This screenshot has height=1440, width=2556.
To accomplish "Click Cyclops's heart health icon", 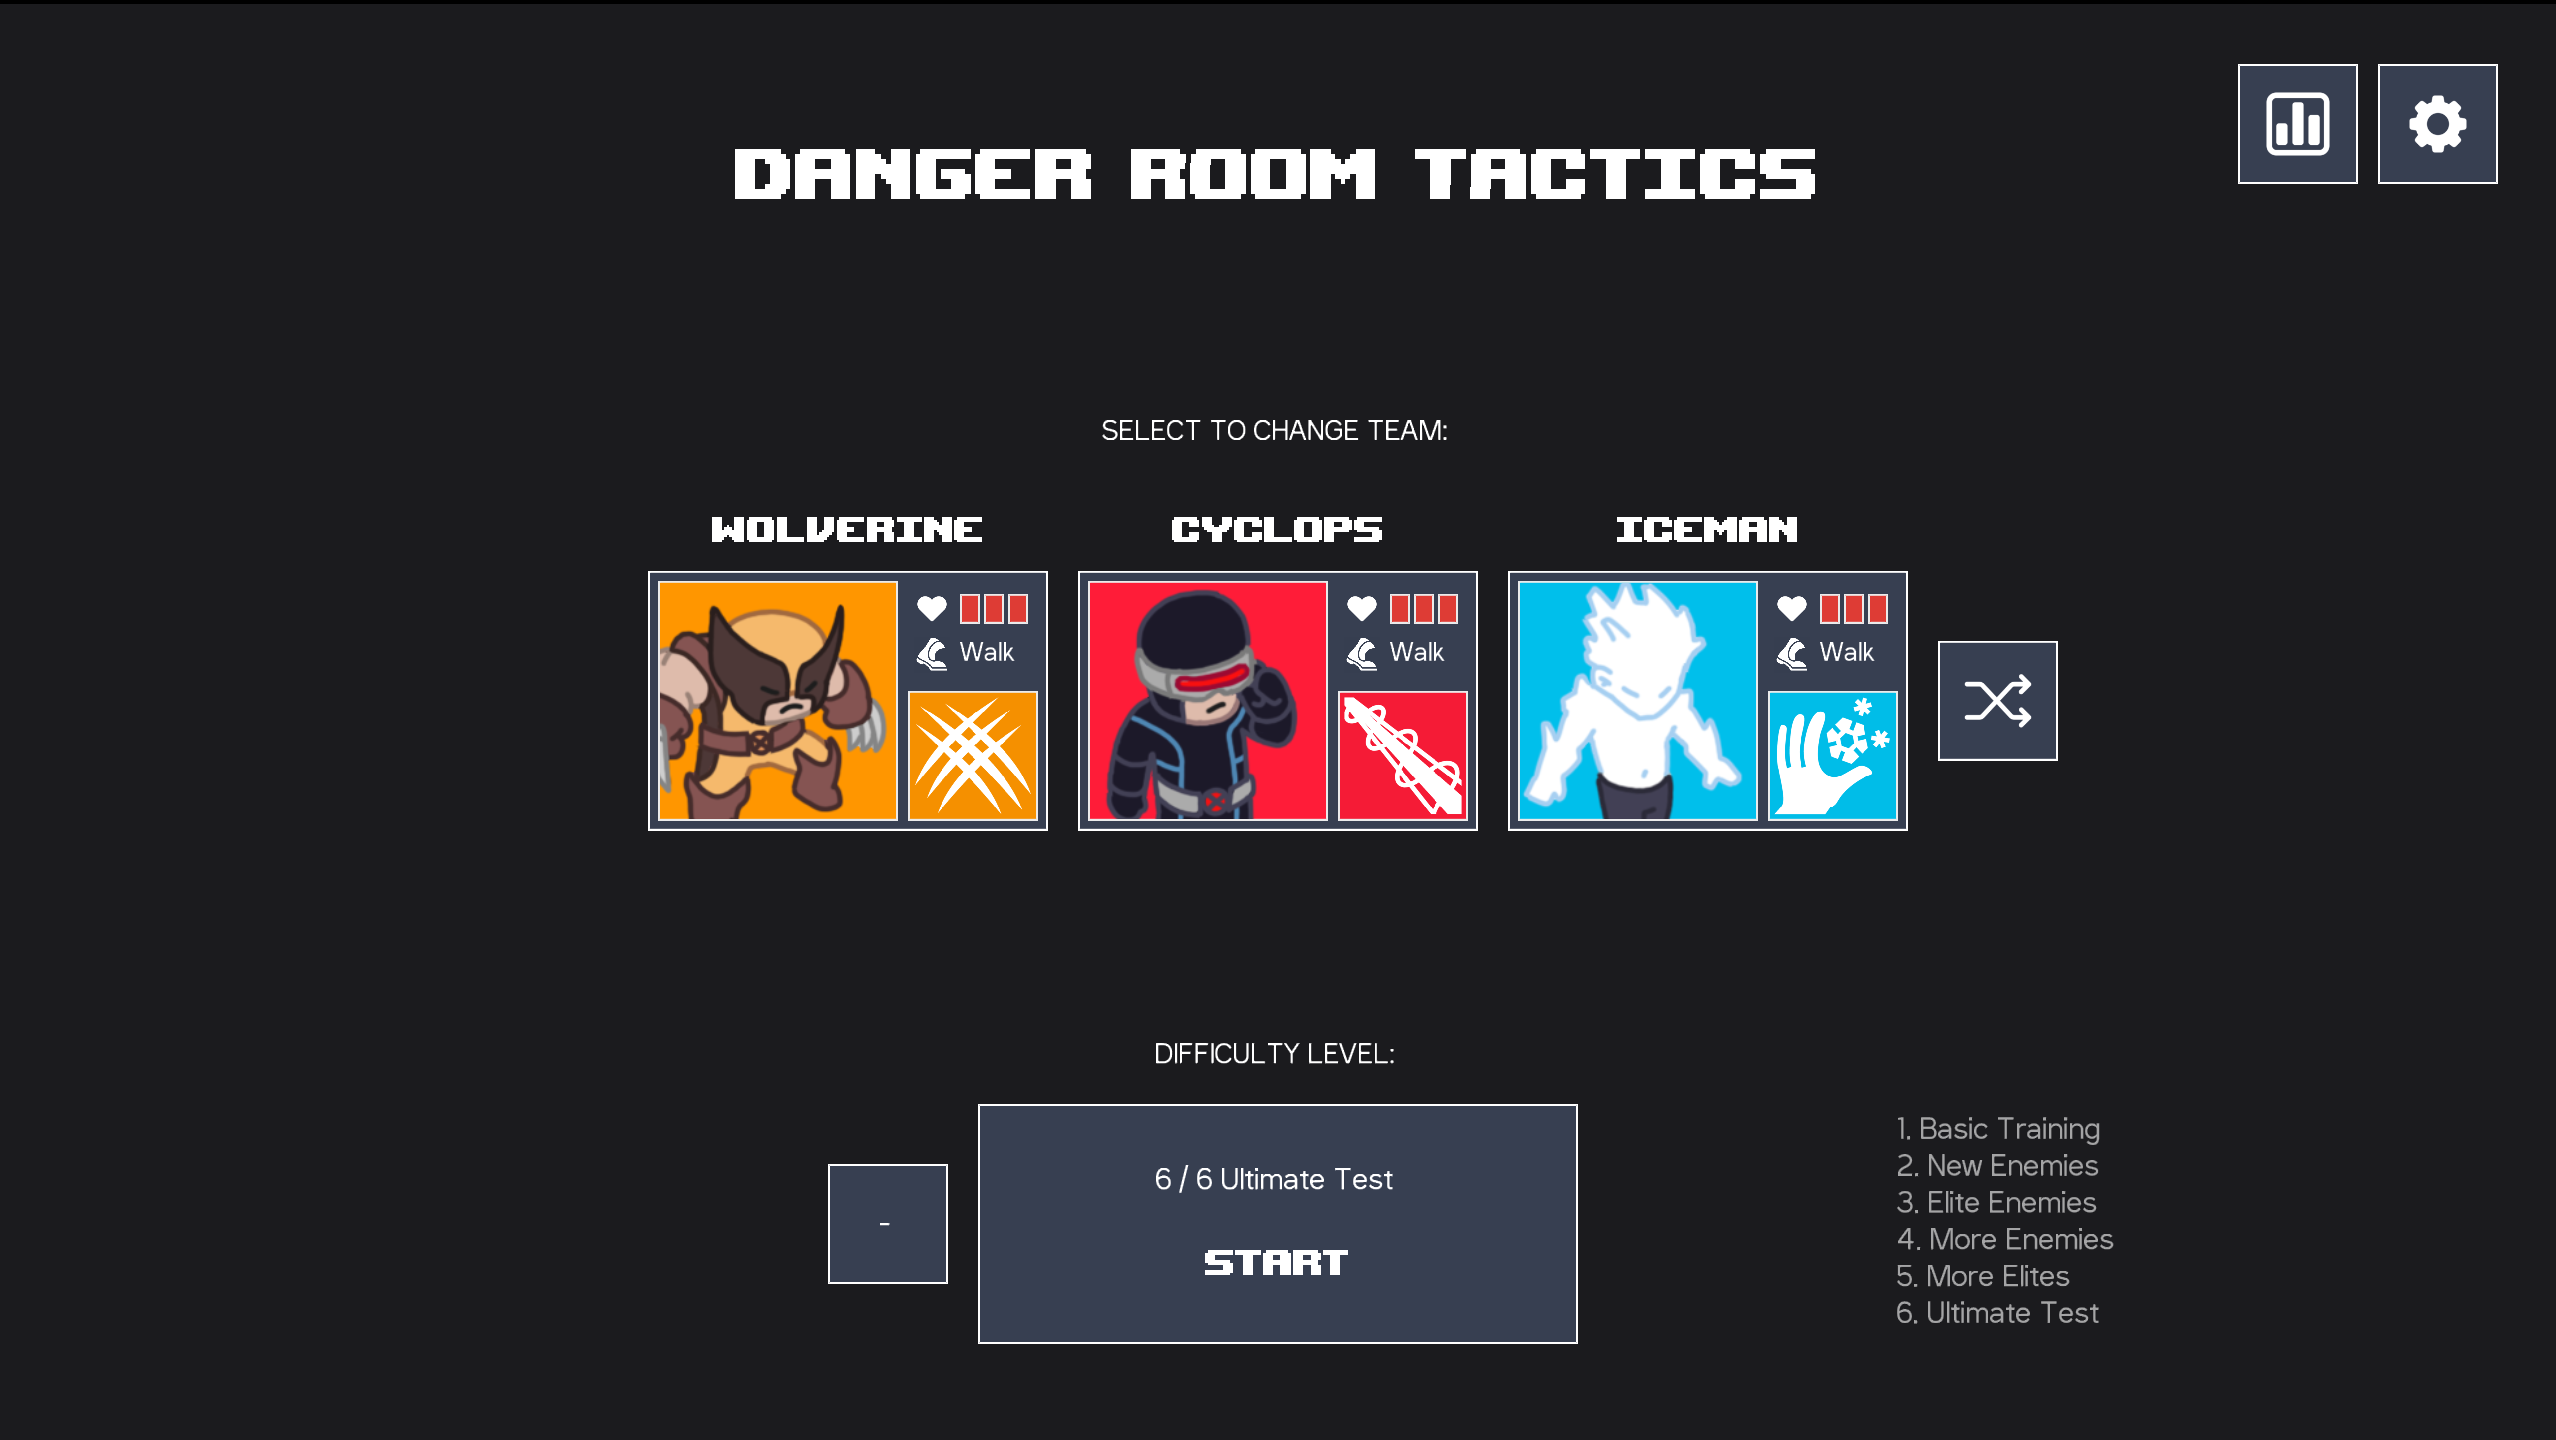I will [x=1361, y=608].
